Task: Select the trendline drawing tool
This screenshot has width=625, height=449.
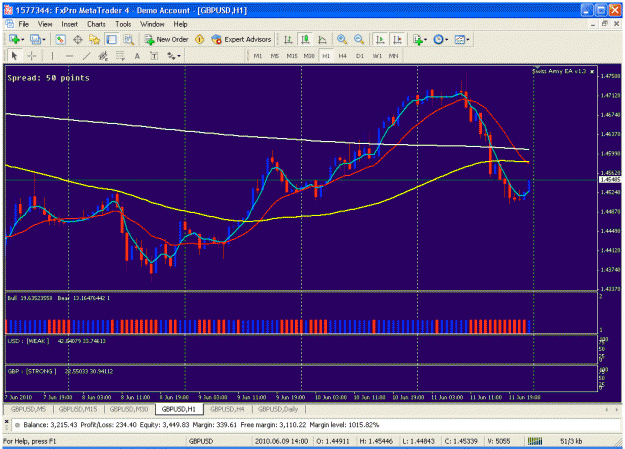Action: click(86, 56)
